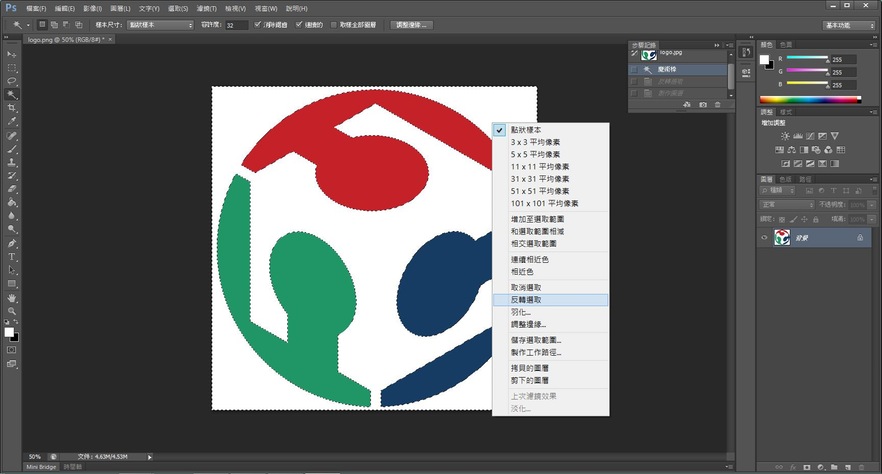Open the layer blend mode 正常 dropdown

(786, 205)
